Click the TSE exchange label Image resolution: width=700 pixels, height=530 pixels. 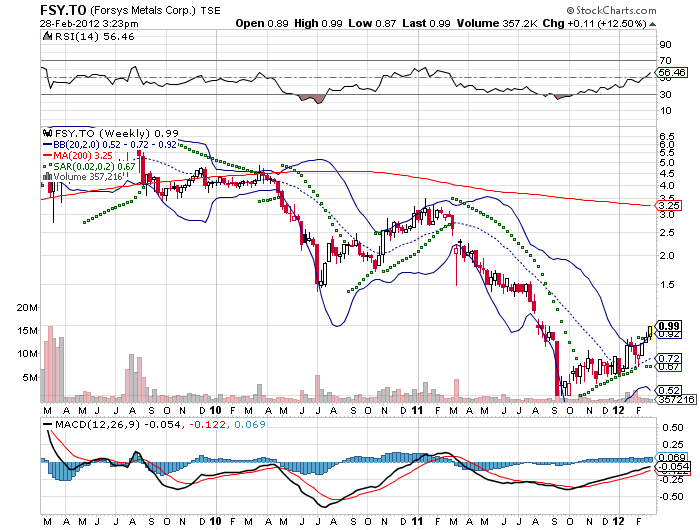210,11
